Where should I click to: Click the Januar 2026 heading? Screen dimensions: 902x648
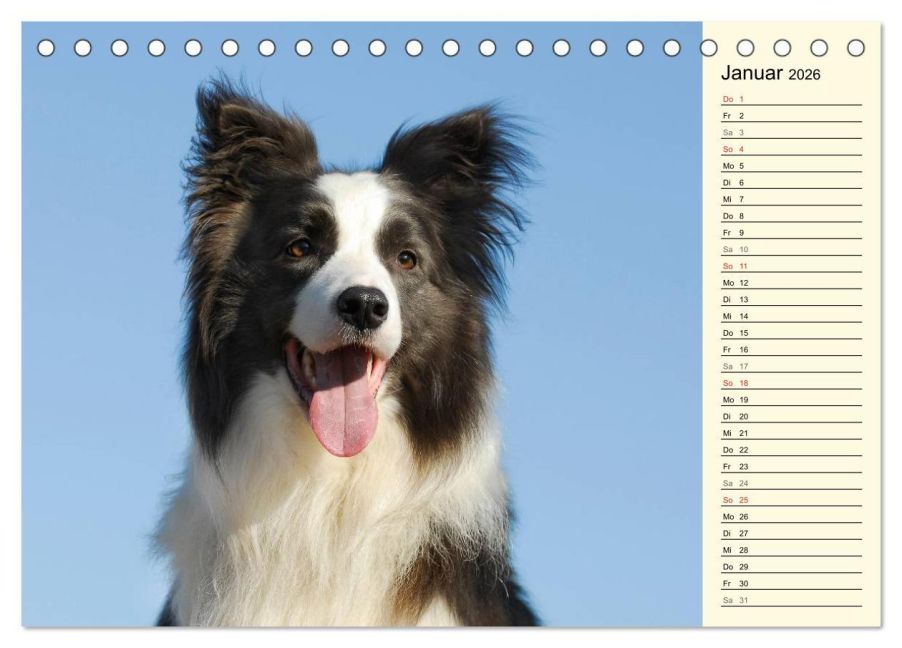pos(770,73)
